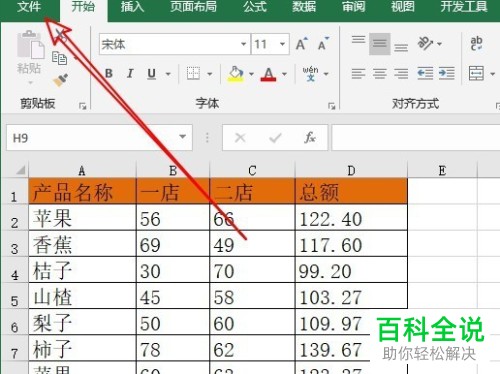500x374 pixels.
Task: Apply the red font color A
Action: (269, 74)
